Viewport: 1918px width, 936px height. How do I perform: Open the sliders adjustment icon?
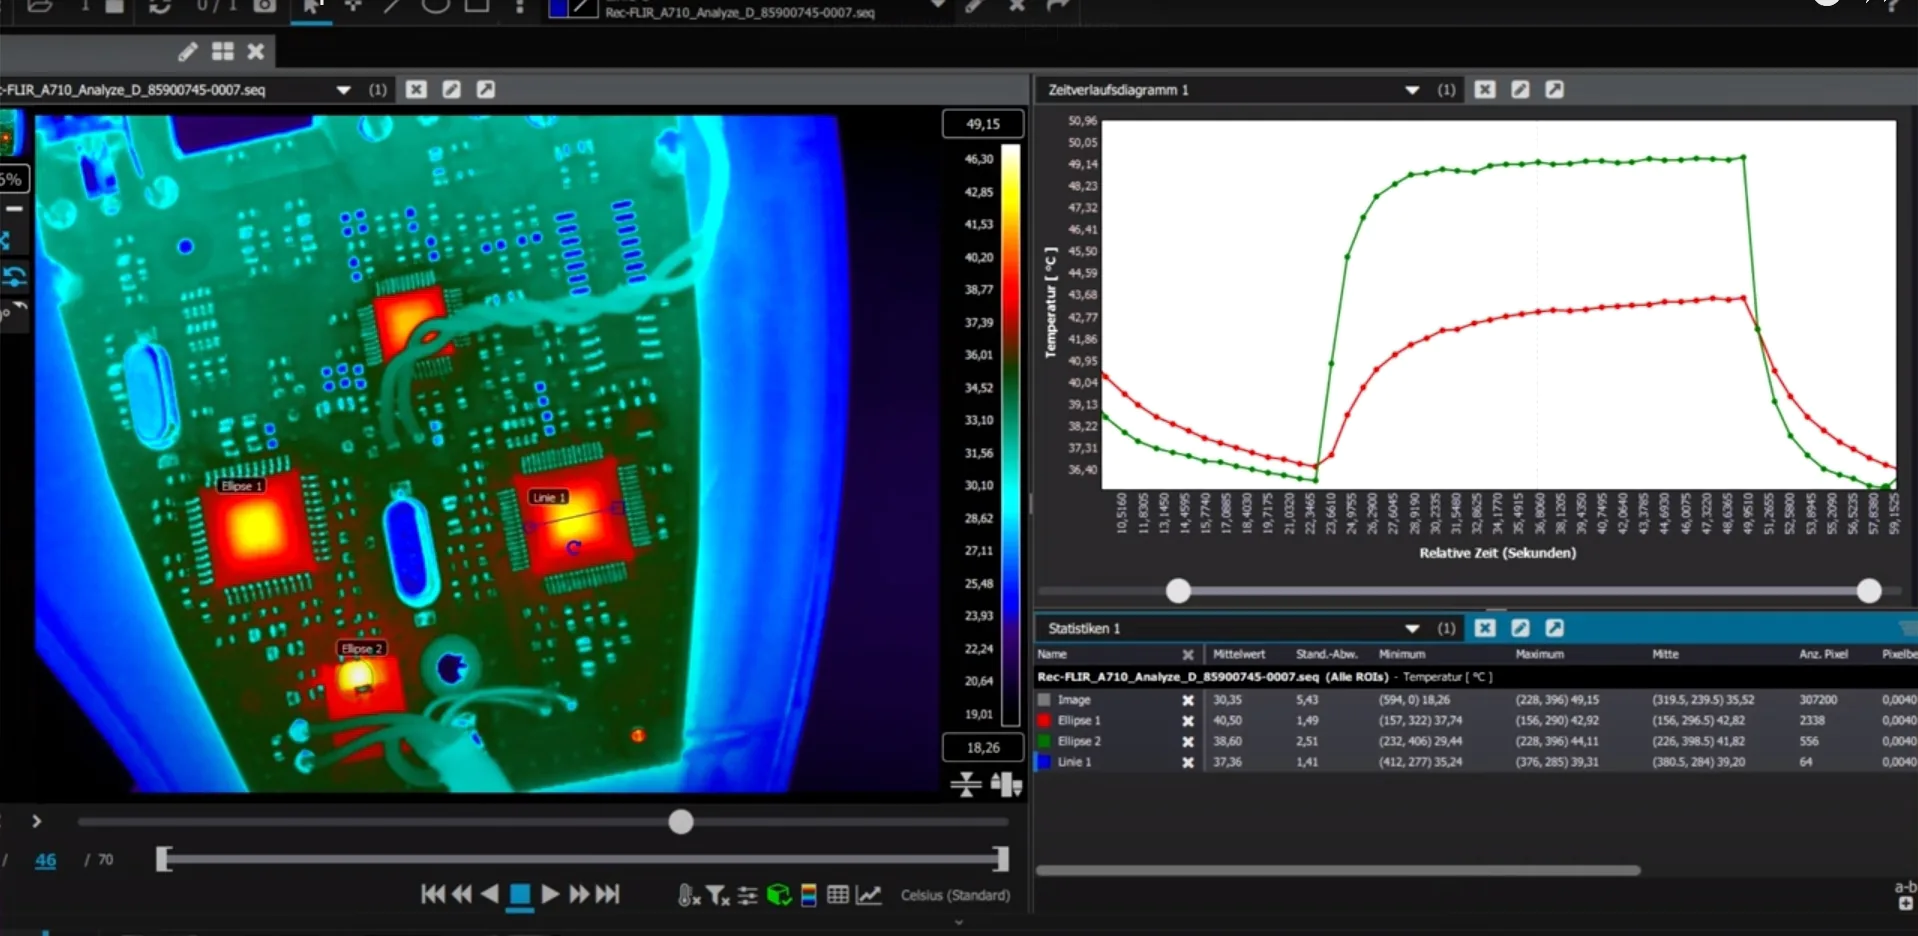point(748,895)
